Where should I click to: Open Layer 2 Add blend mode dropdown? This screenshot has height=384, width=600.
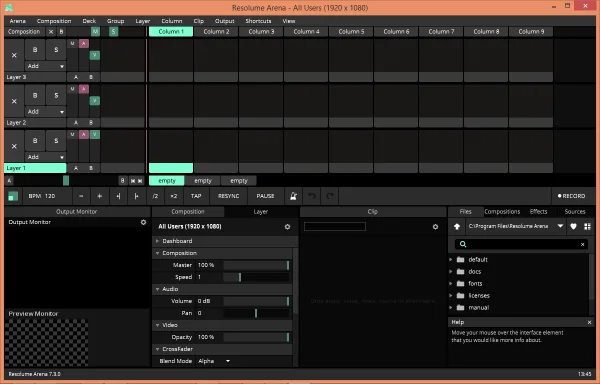(x=45, y=112)
